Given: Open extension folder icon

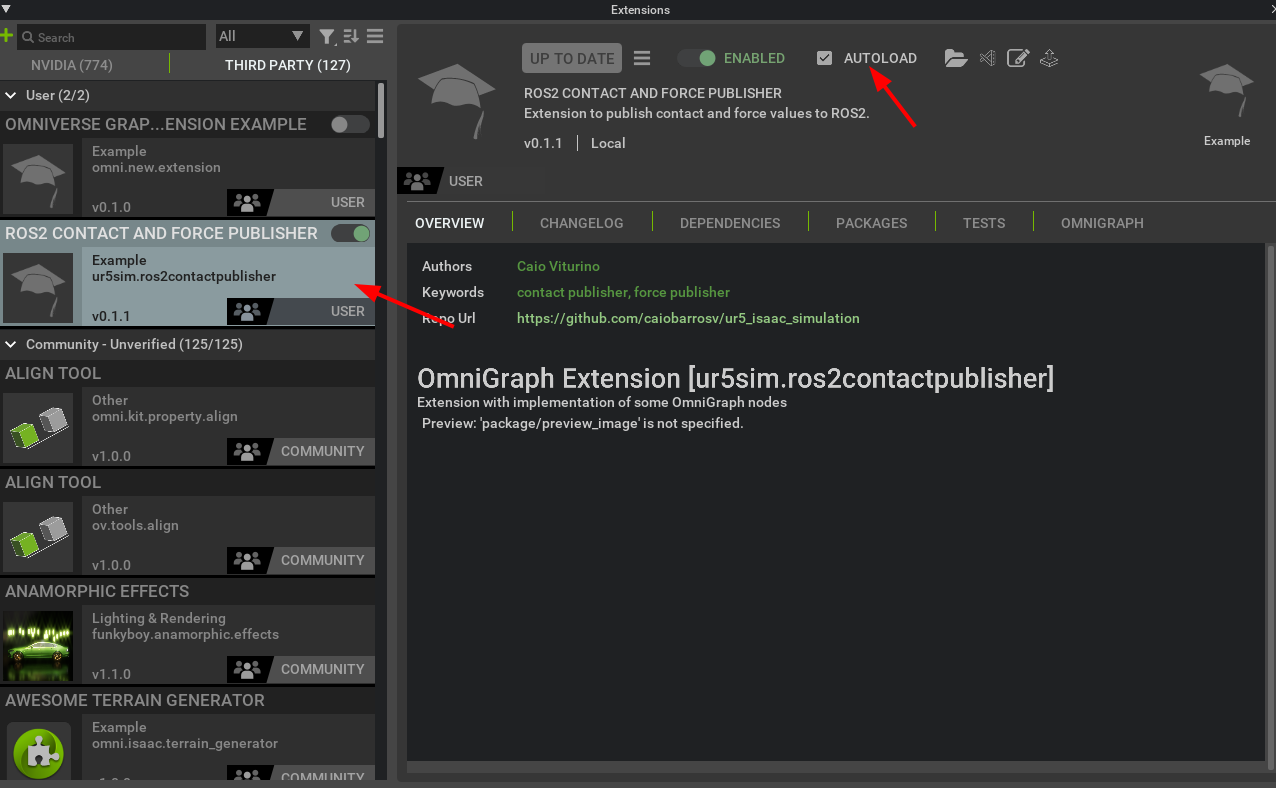Looking at the screenshot, I should point(956,58).
